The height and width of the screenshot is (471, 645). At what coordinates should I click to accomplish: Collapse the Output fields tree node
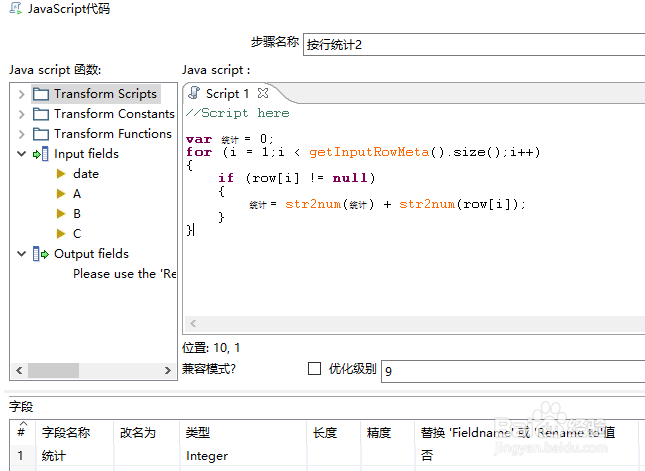[x=22, y=254]
